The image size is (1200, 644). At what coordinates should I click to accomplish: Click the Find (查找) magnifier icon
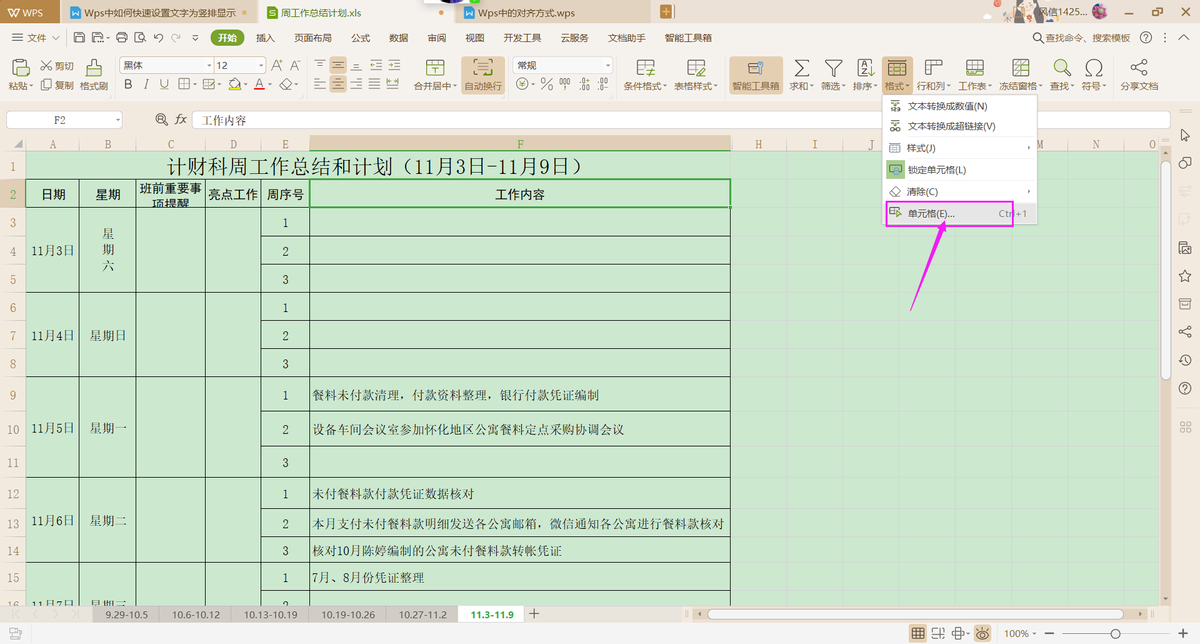click(1061, 68)
